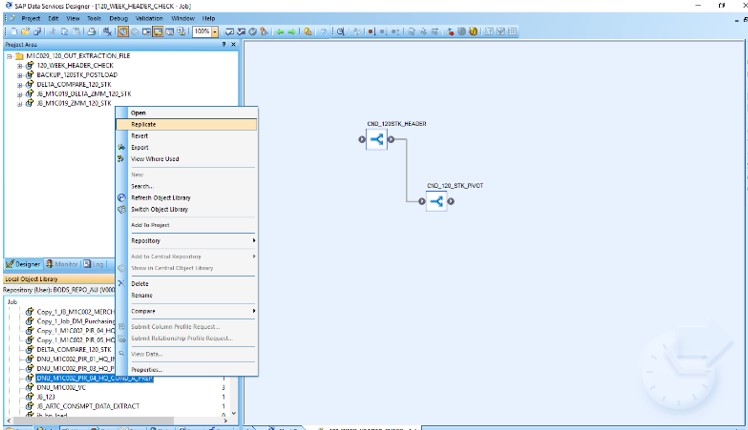This screenshot has width=748, height=430.
Task: Click the Switch Object Library icon
Action: (x=121, y=210)
